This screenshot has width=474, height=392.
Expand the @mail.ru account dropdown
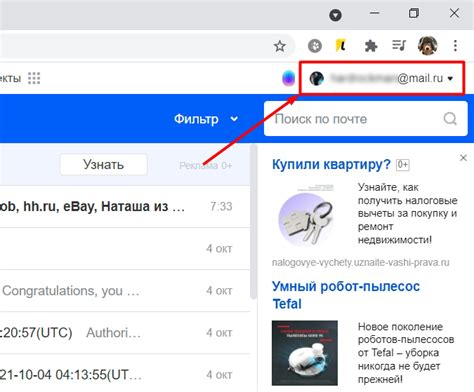(382, 78)
